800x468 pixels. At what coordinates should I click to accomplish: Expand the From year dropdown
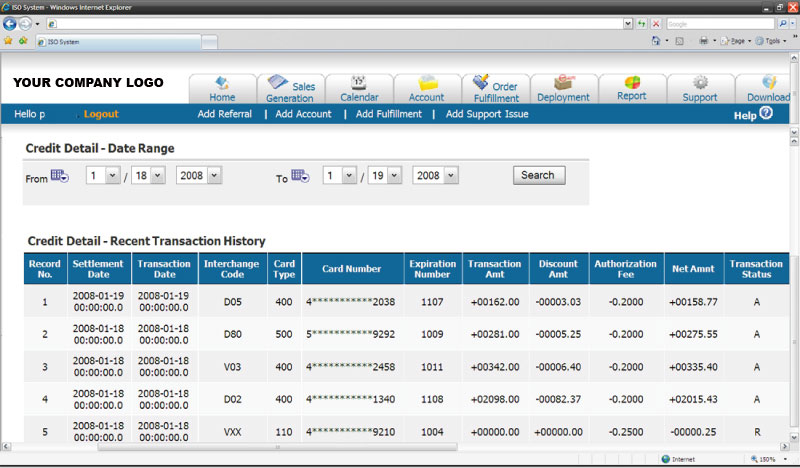coord(214,176)
